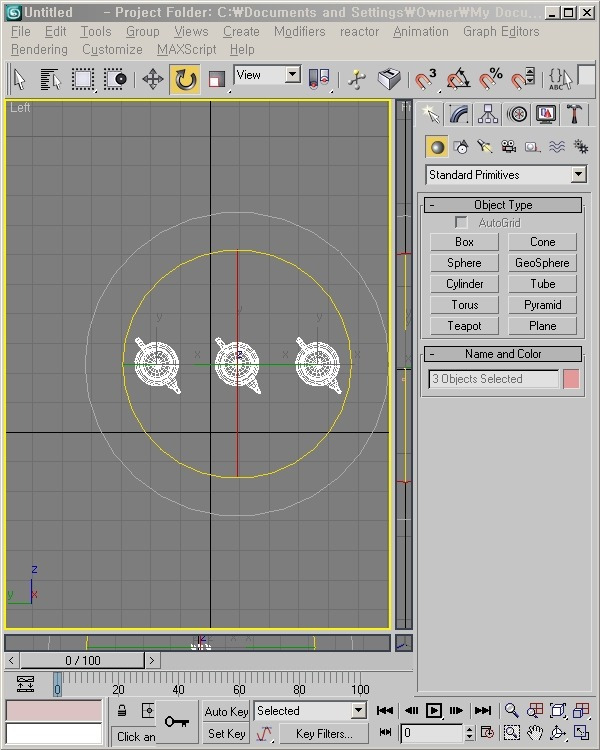Viewport: 600px width, 750px height.
Task: Click the Cone primitive button
Action: click(542, 242)
